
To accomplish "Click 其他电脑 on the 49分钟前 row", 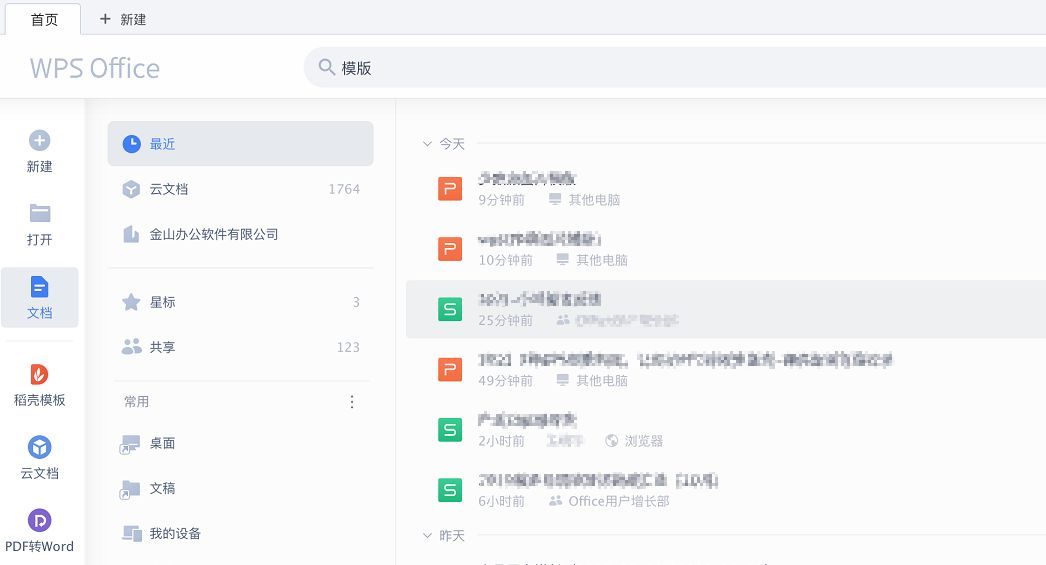I will (x=602, y=380).
